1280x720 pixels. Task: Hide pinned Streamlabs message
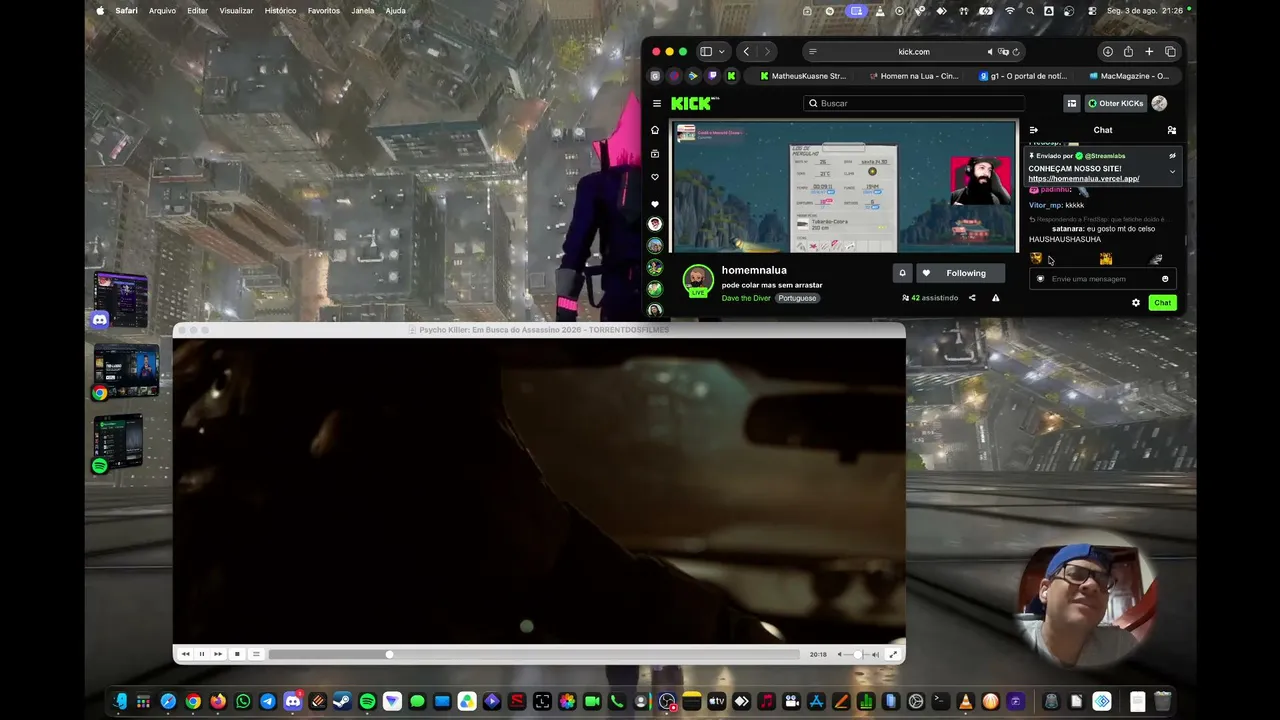pos(1172,156)
